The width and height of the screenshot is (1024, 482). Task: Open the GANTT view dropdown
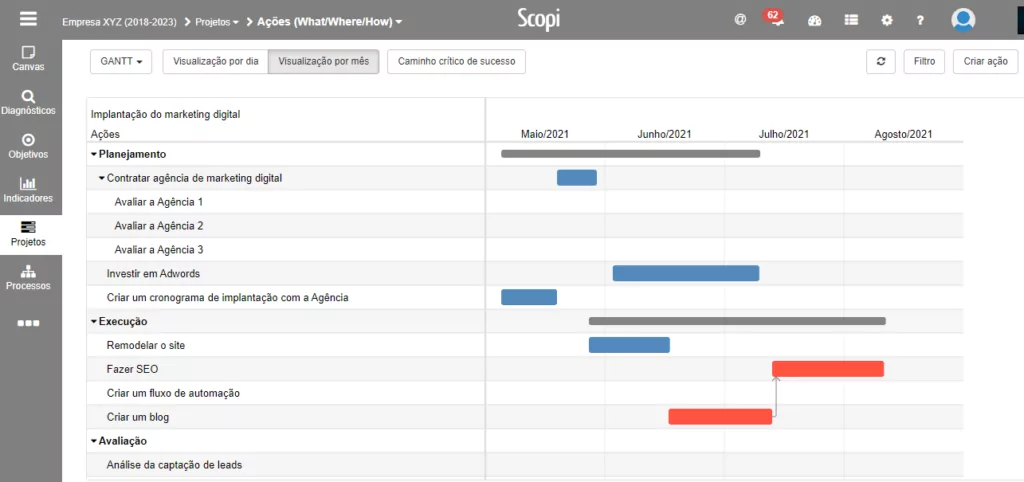[x=121, y=61]
